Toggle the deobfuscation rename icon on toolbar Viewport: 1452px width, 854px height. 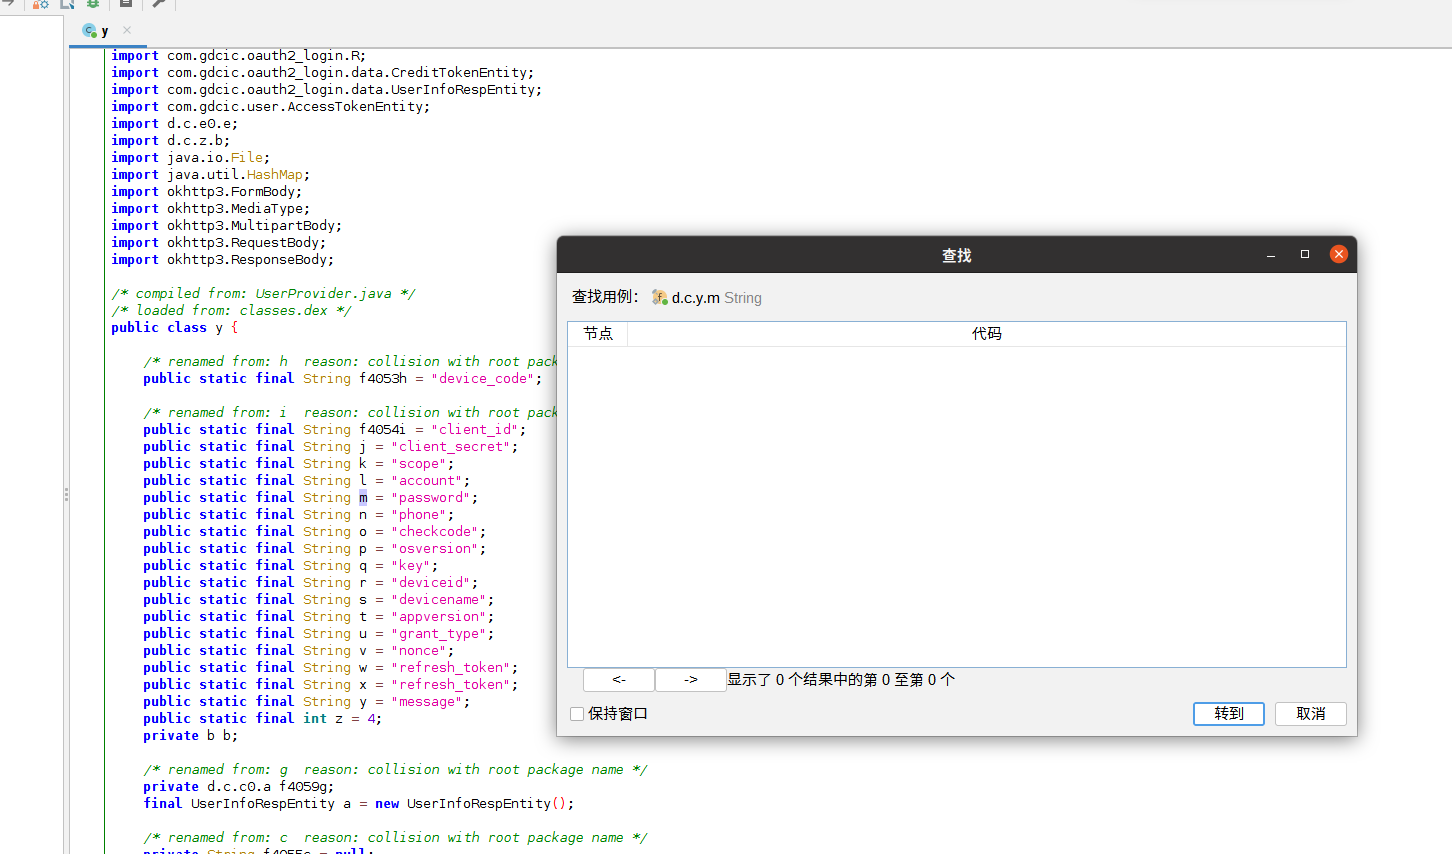[x=67, y=4]
